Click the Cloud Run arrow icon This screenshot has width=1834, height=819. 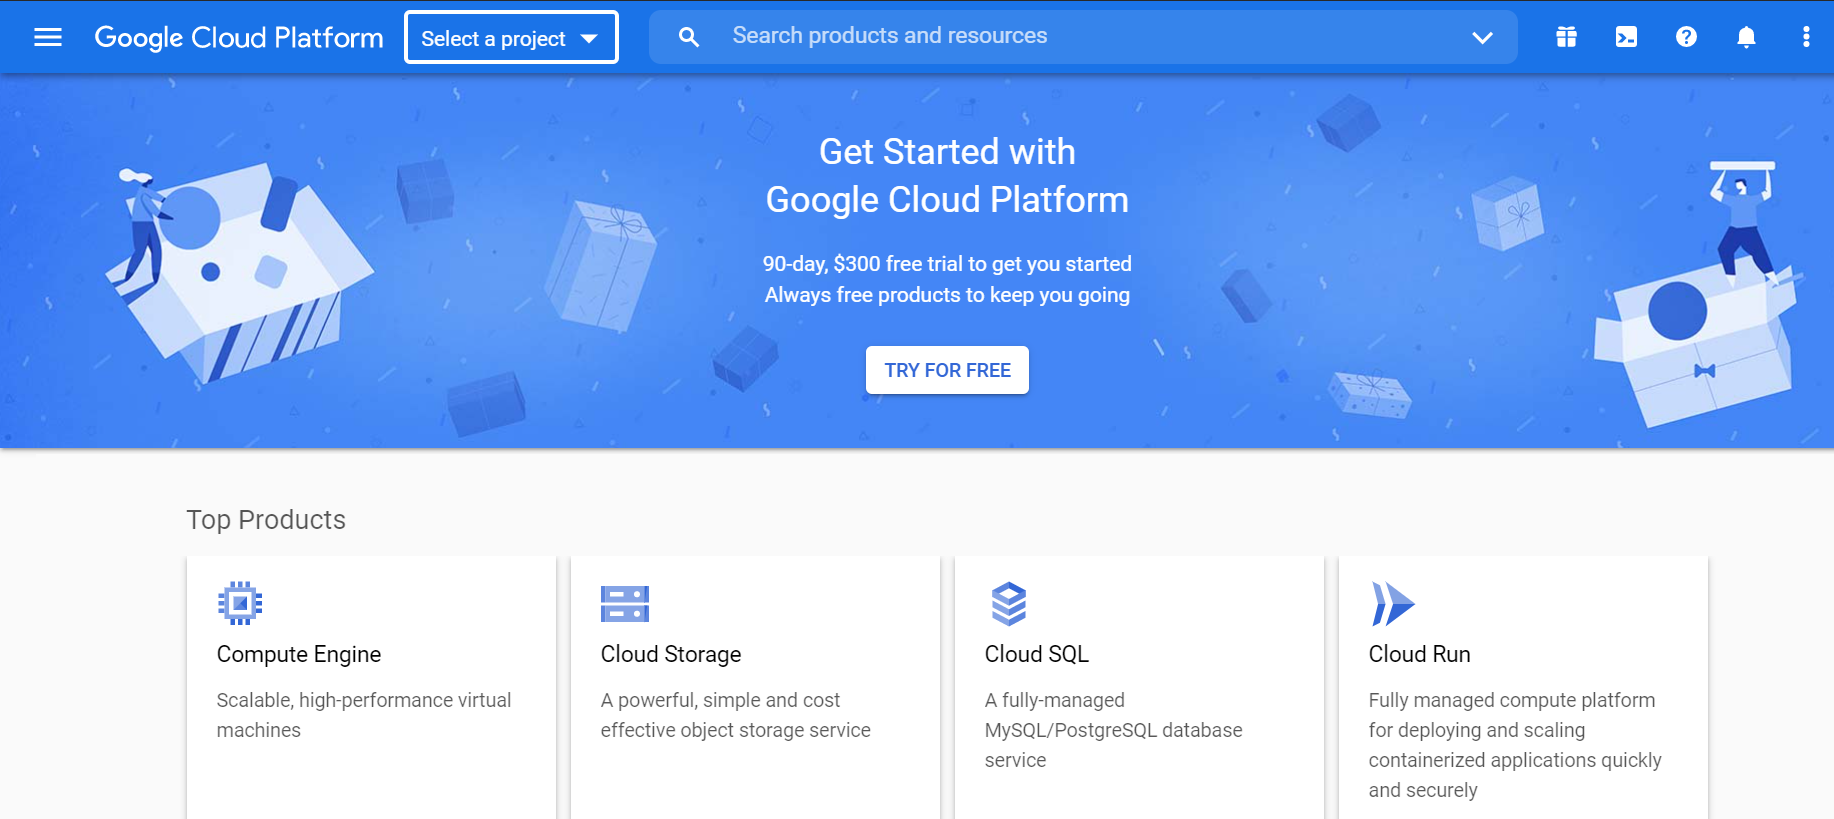(x=1393, y=604)
